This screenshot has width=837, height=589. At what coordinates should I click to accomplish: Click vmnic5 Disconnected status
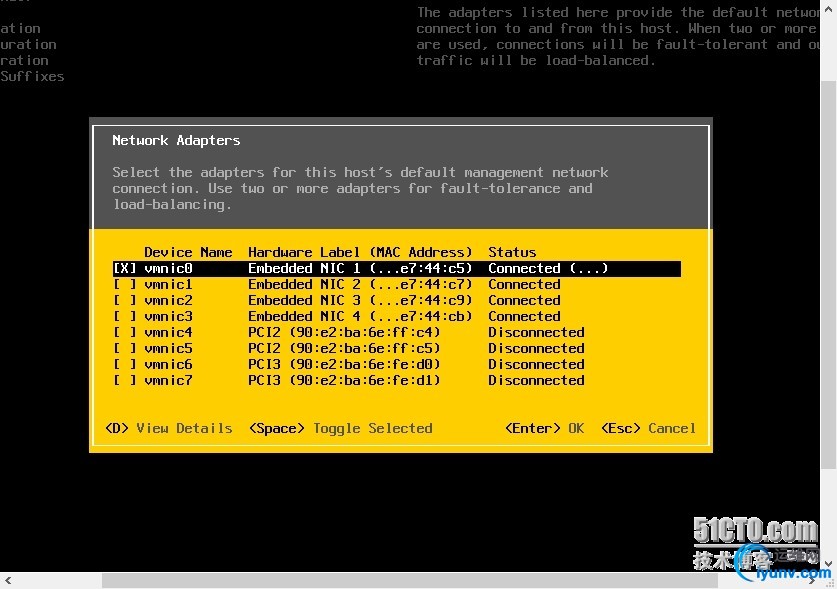tap(536, 349)
